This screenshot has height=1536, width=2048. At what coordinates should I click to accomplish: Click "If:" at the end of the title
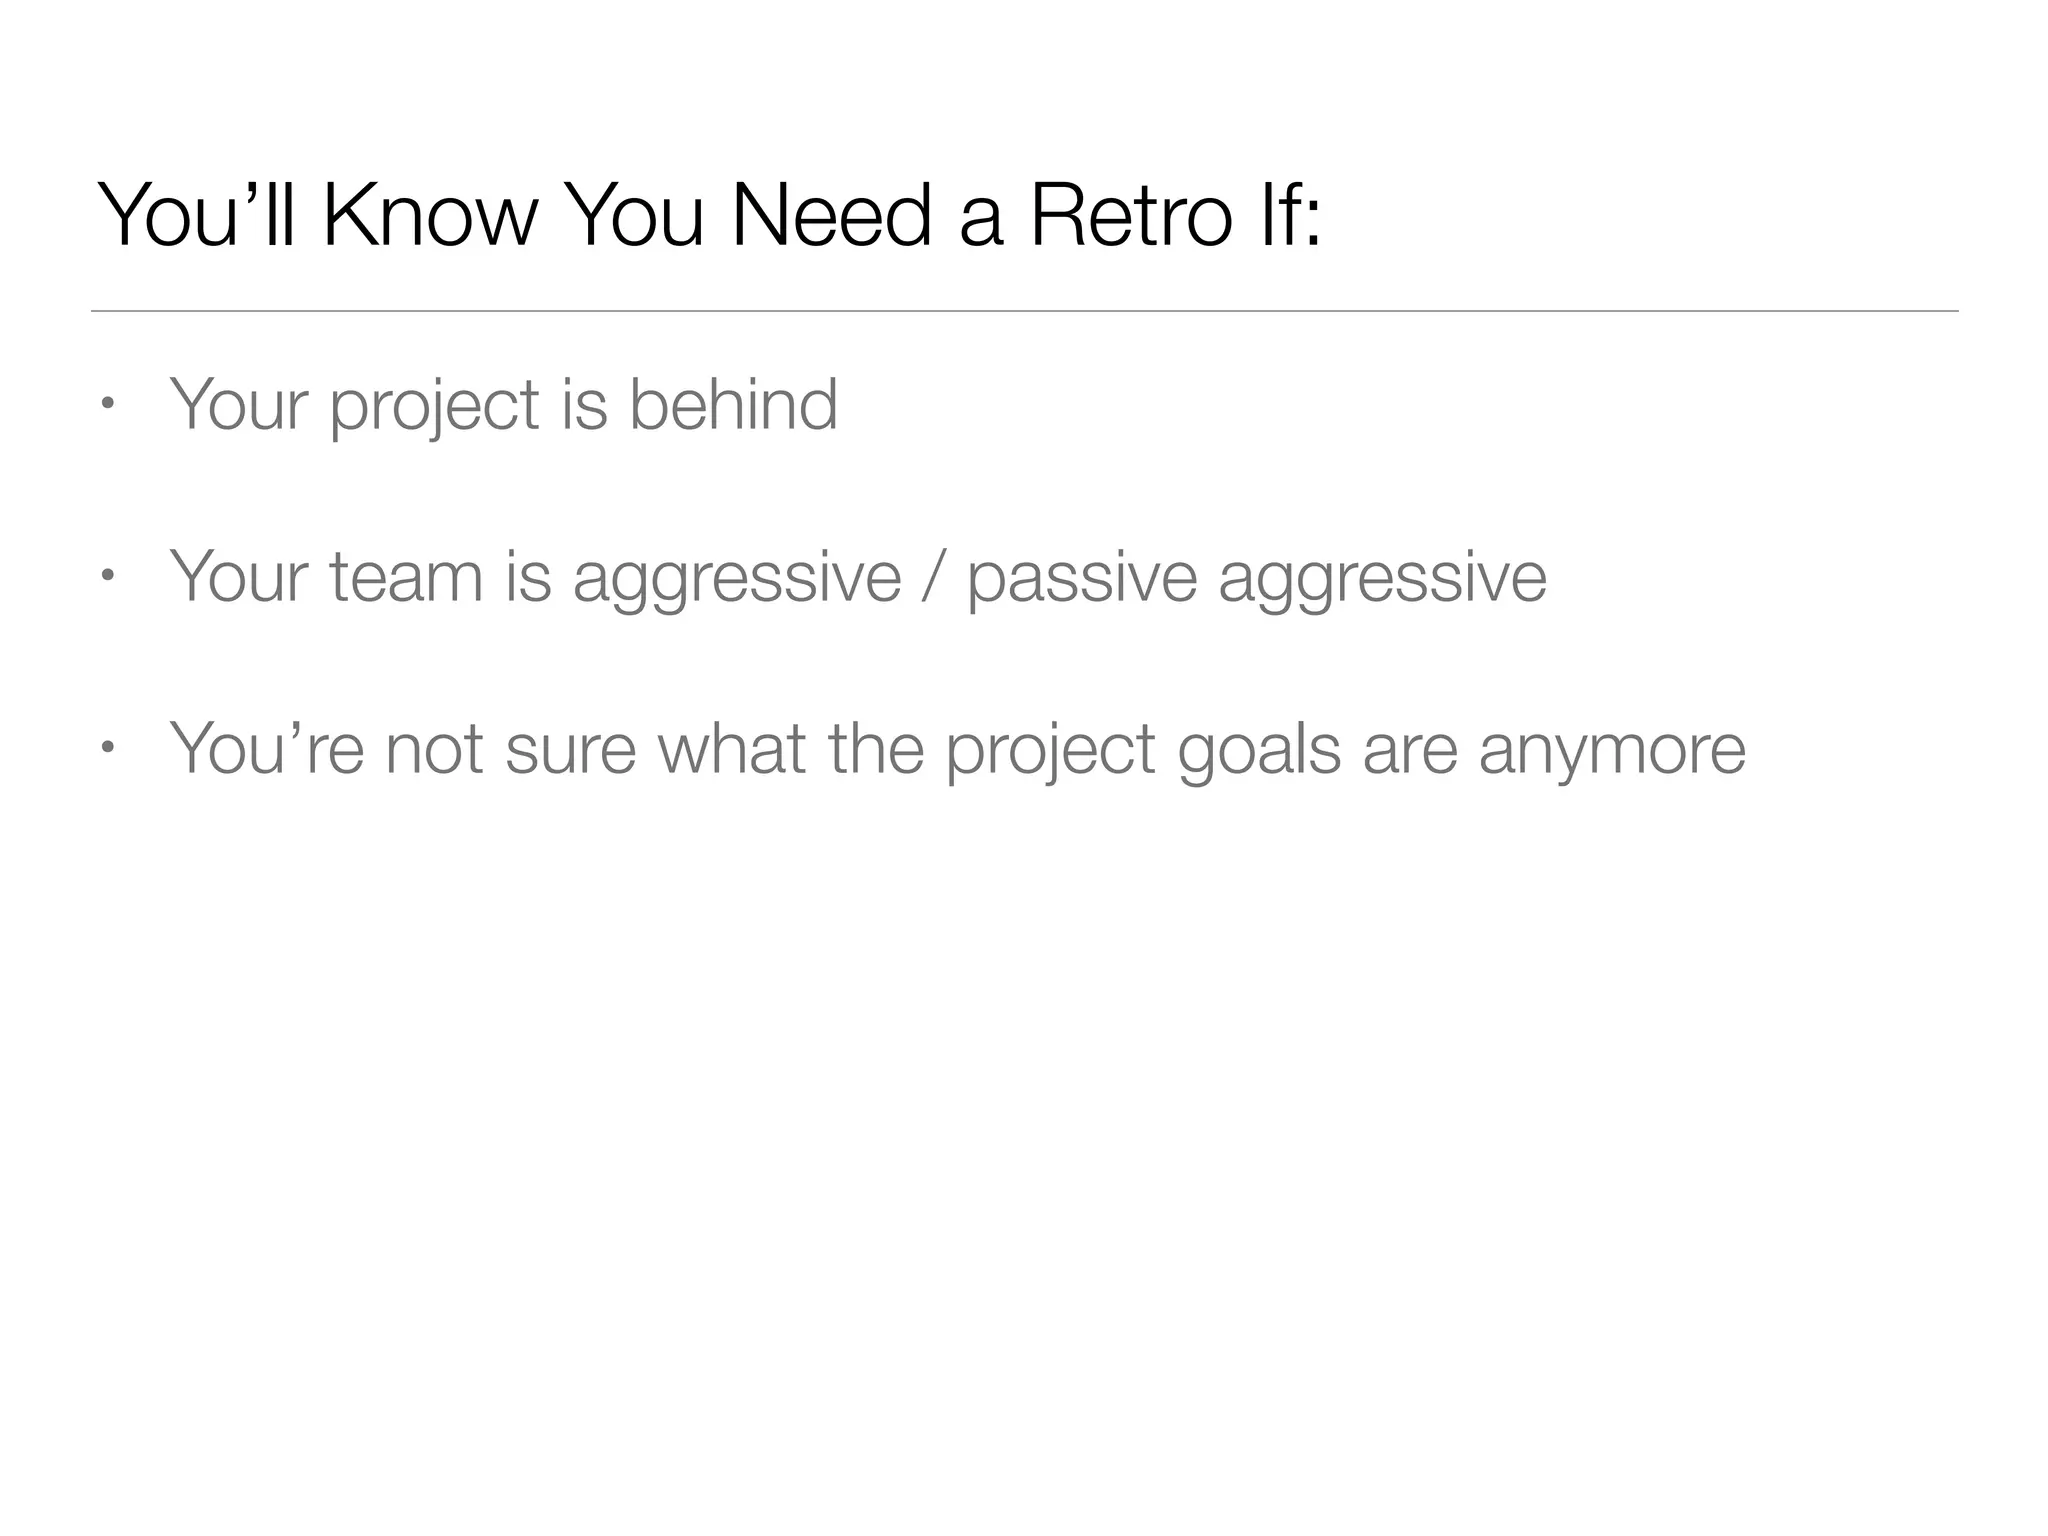[x=1290, y=215]
